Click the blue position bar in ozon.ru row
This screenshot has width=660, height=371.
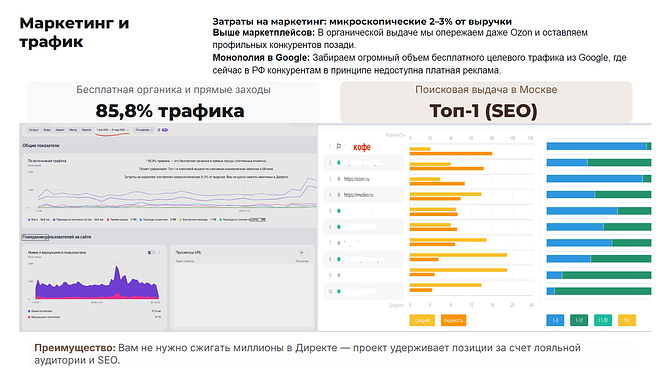tap(594, 179)
